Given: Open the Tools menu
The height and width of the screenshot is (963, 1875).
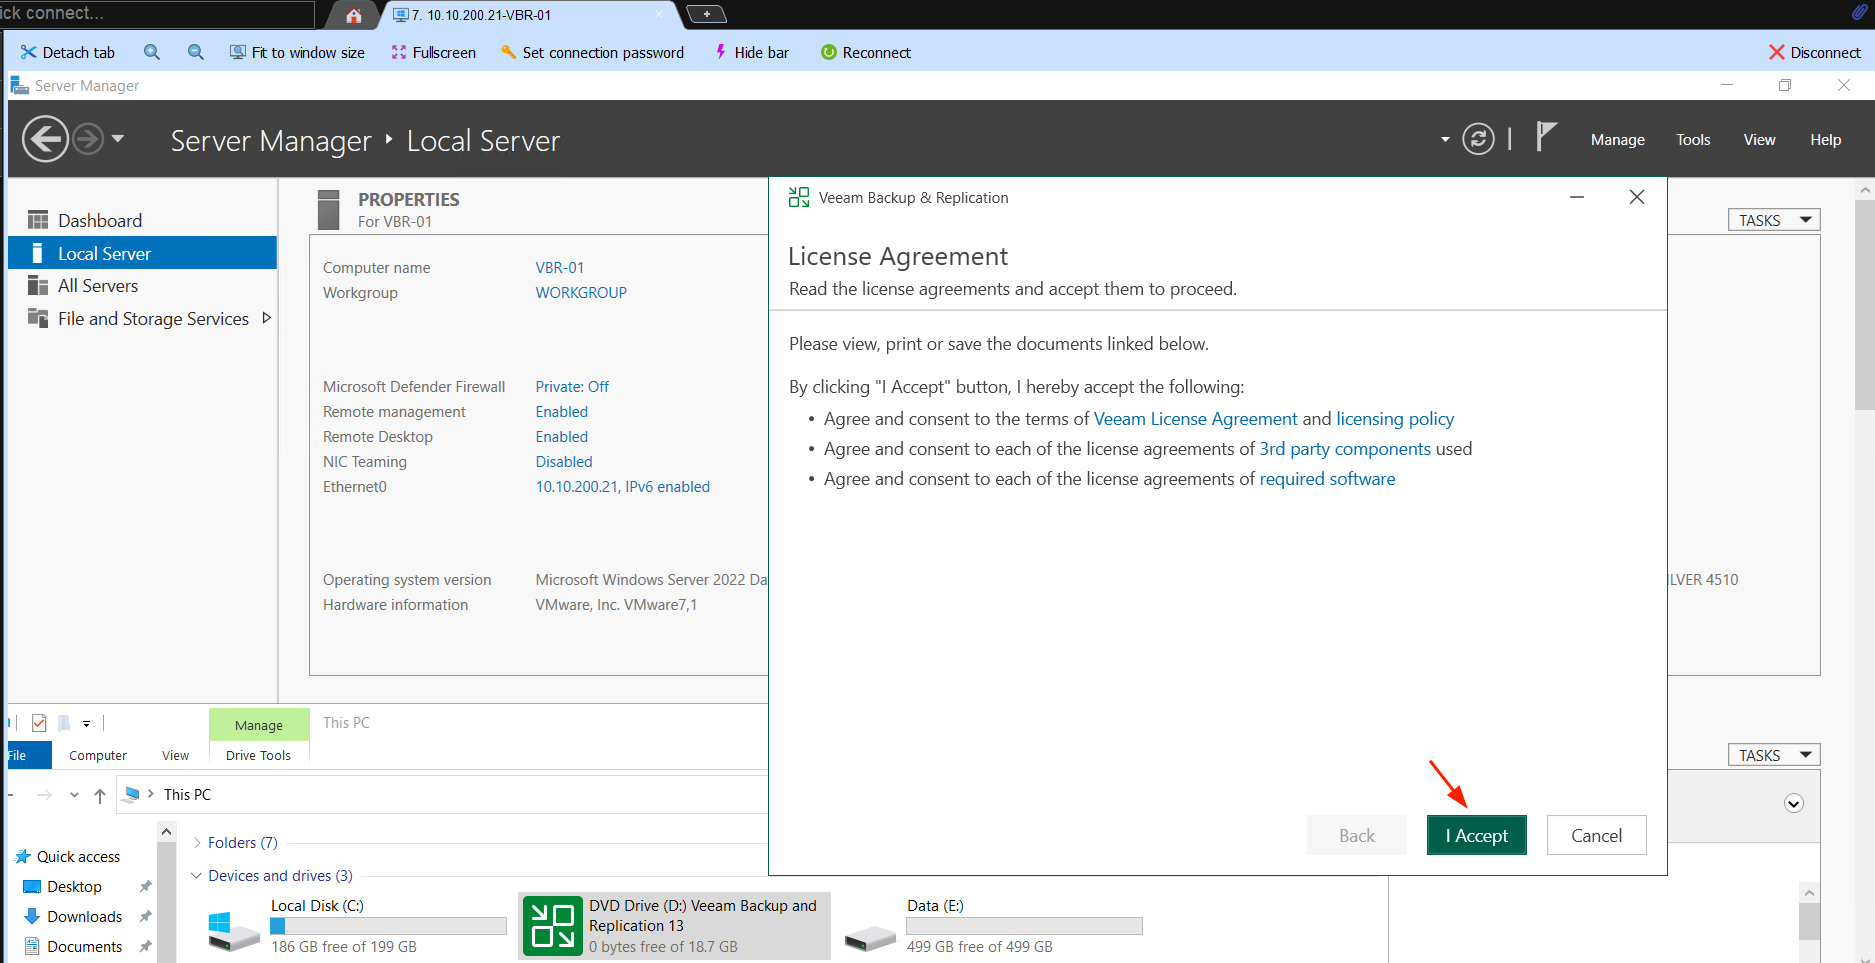Looking at the screenshot, I should coord(1693,140).
